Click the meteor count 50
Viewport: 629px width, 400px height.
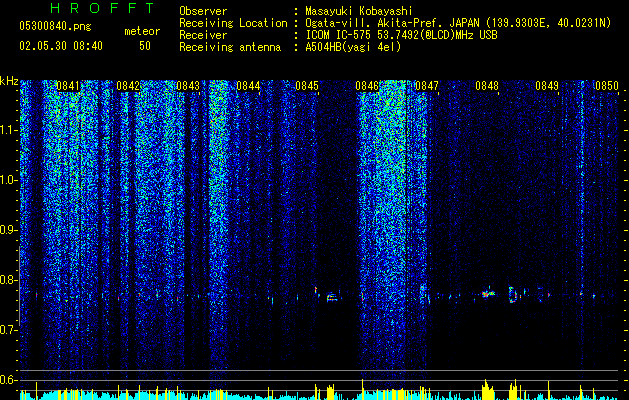point(145,46)
